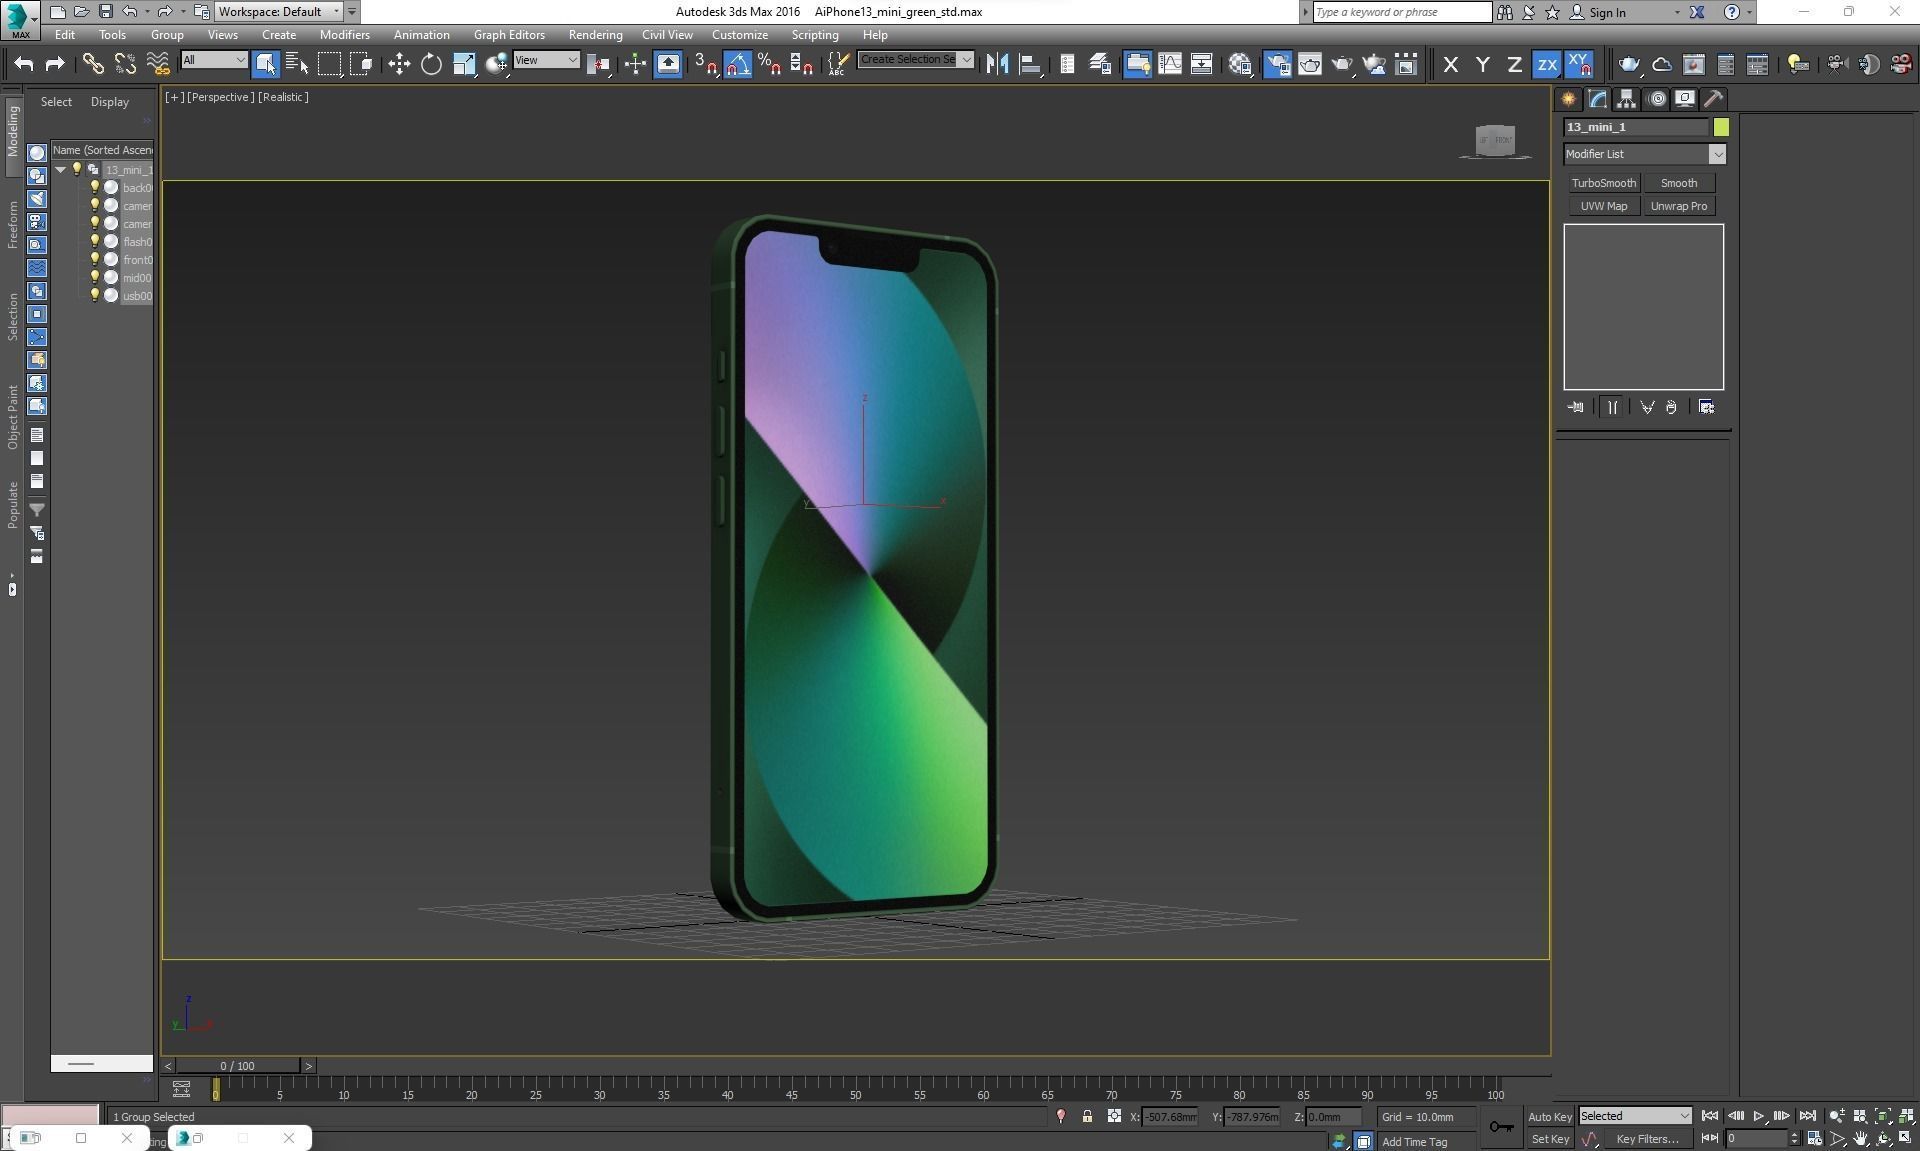Click Configure Modifier Sets icon
This screenshot has width=1920, height=1151.
1706,407
